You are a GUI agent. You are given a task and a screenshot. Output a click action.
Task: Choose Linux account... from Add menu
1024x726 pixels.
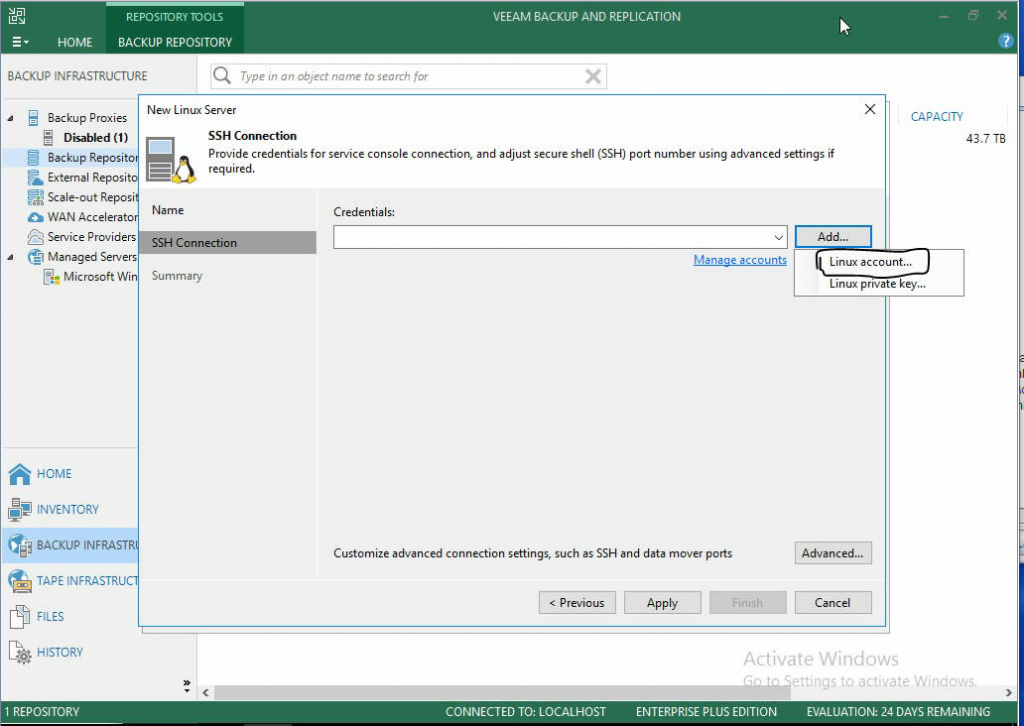coord(870,262)
